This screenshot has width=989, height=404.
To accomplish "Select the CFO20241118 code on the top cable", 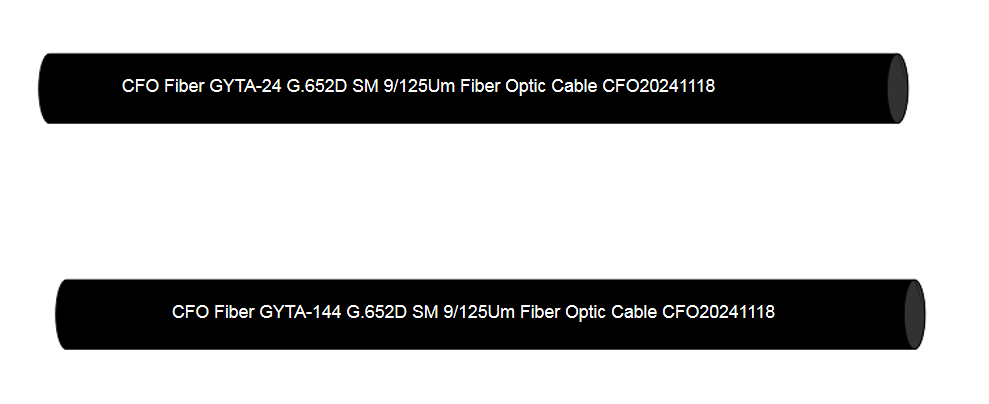I will coord(658,87).
